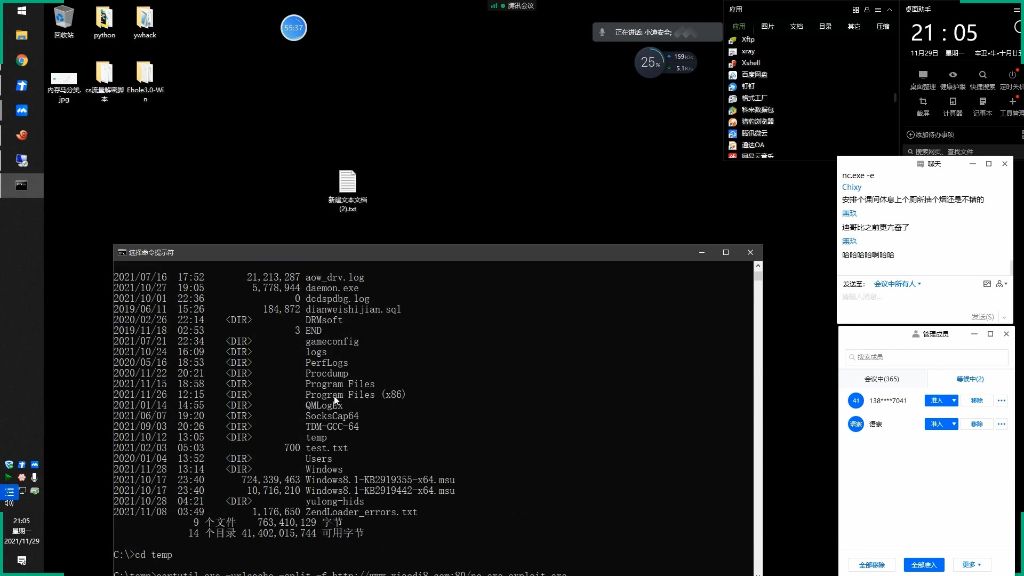
Task: Open admit dropdown arrow for 138****7041
Action: pos(954,400)
